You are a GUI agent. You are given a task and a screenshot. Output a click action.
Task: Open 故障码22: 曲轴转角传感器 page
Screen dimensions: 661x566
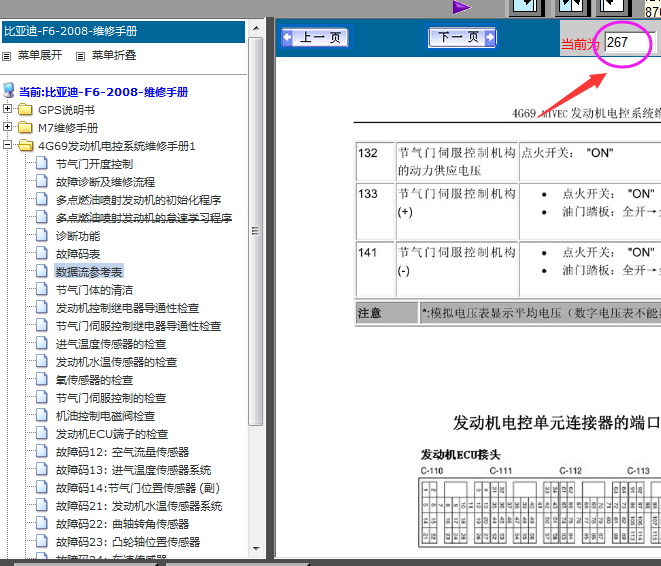[123, 524]
